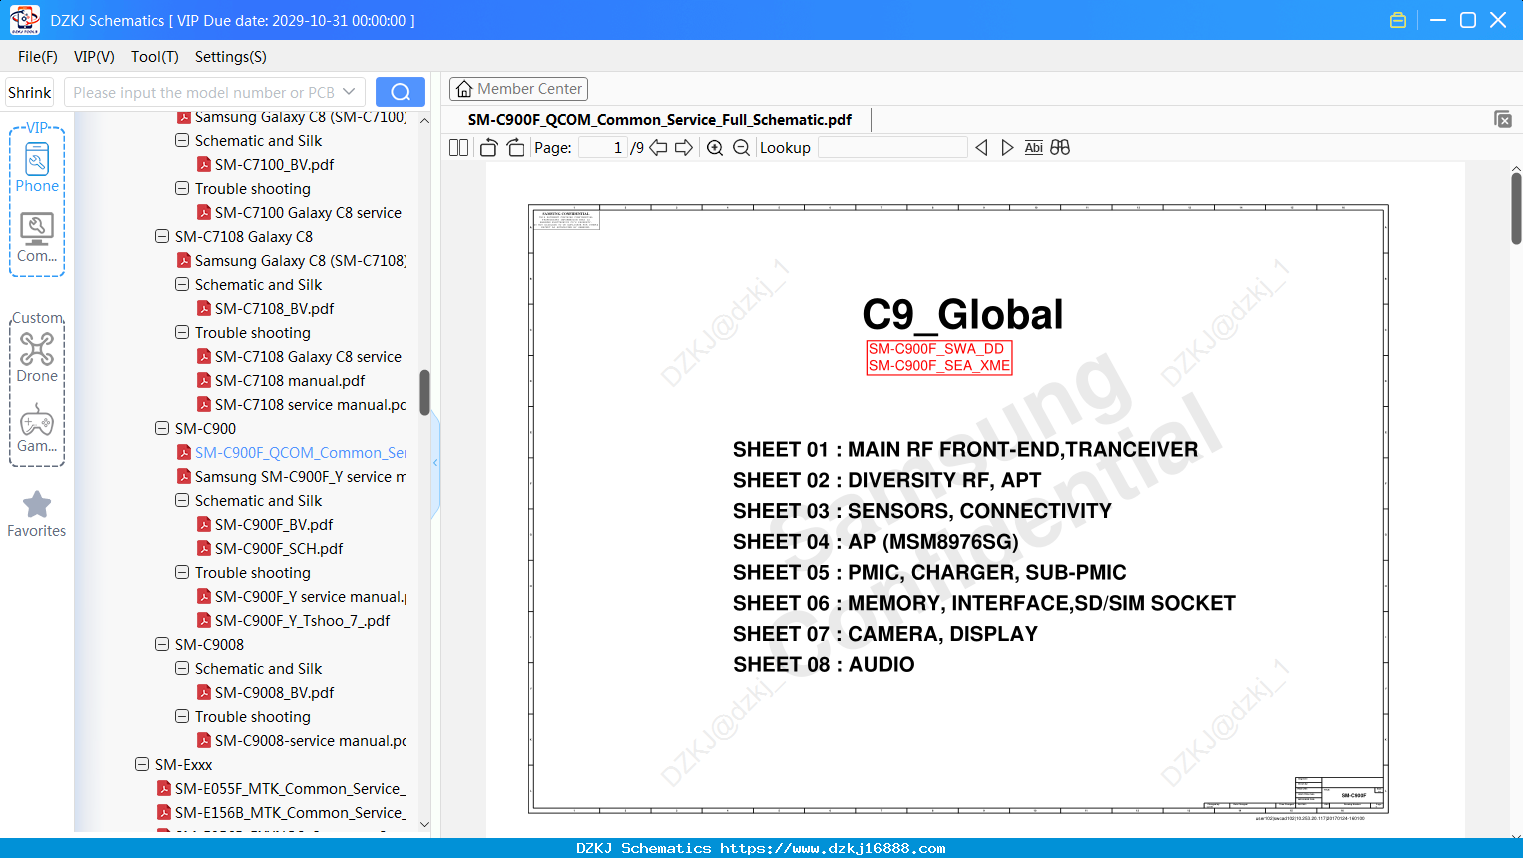Open SM-C9008-service manual file
The image size is (1523, 858).
310,740
